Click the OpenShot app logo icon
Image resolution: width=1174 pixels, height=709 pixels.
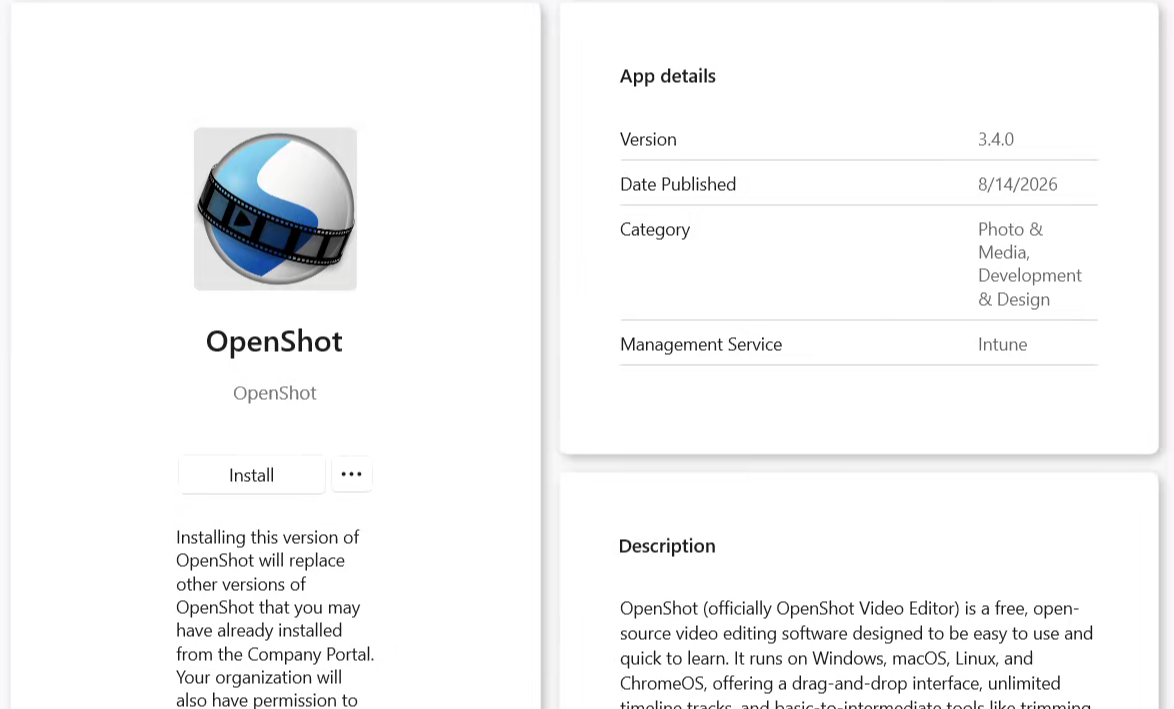pyautogui.click(x=276, y=209)
